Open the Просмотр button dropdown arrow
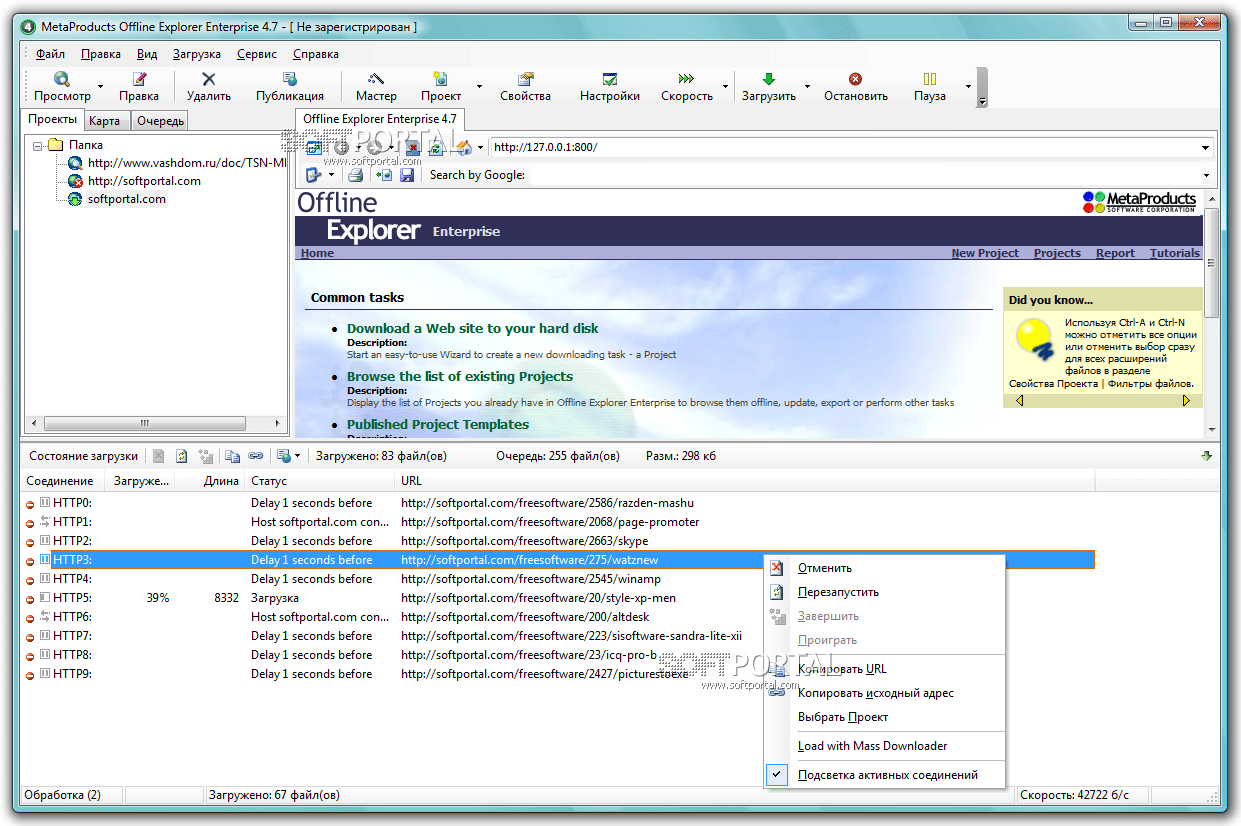 pyautogui.click(x=100, y=88)
